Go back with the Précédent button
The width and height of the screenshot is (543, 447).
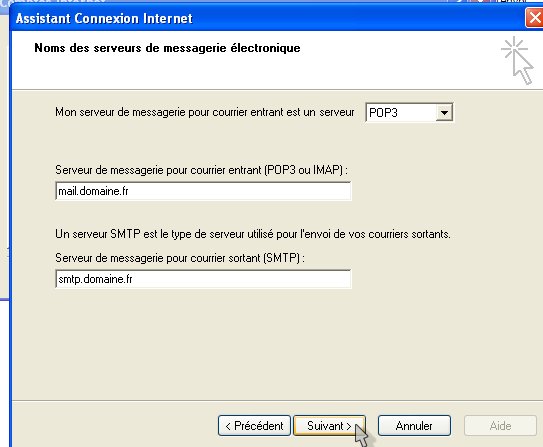point(254,426)
